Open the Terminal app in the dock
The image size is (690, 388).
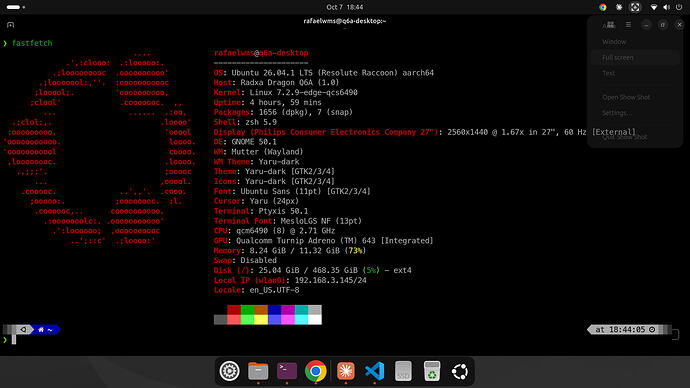(x=287, y=371)
